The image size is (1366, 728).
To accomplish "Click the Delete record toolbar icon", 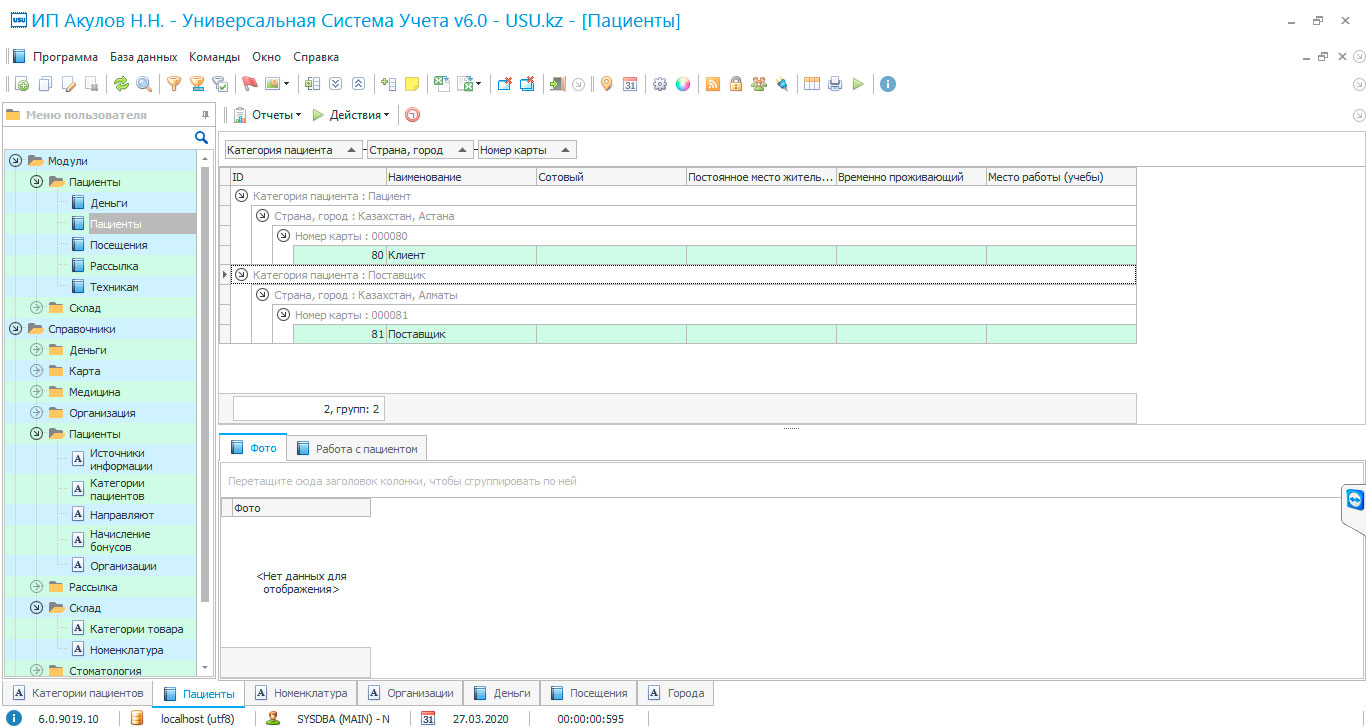I will (92, 84).
